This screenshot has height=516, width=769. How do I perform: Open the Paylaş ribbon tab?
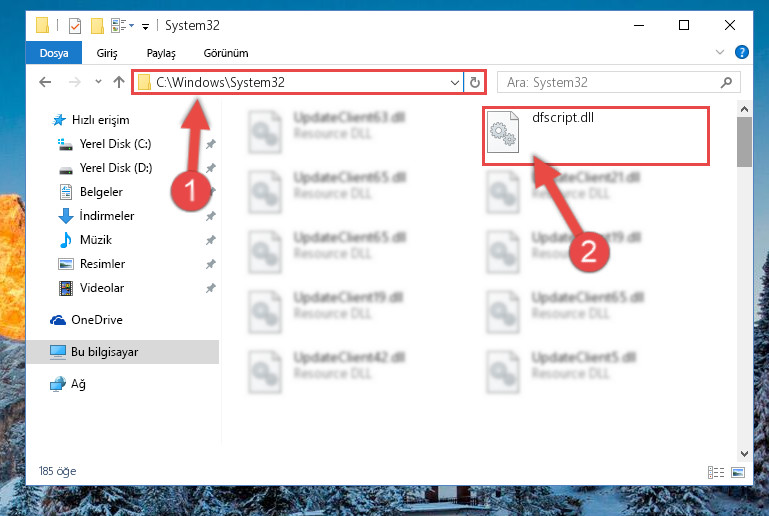[x=161, y=53]
